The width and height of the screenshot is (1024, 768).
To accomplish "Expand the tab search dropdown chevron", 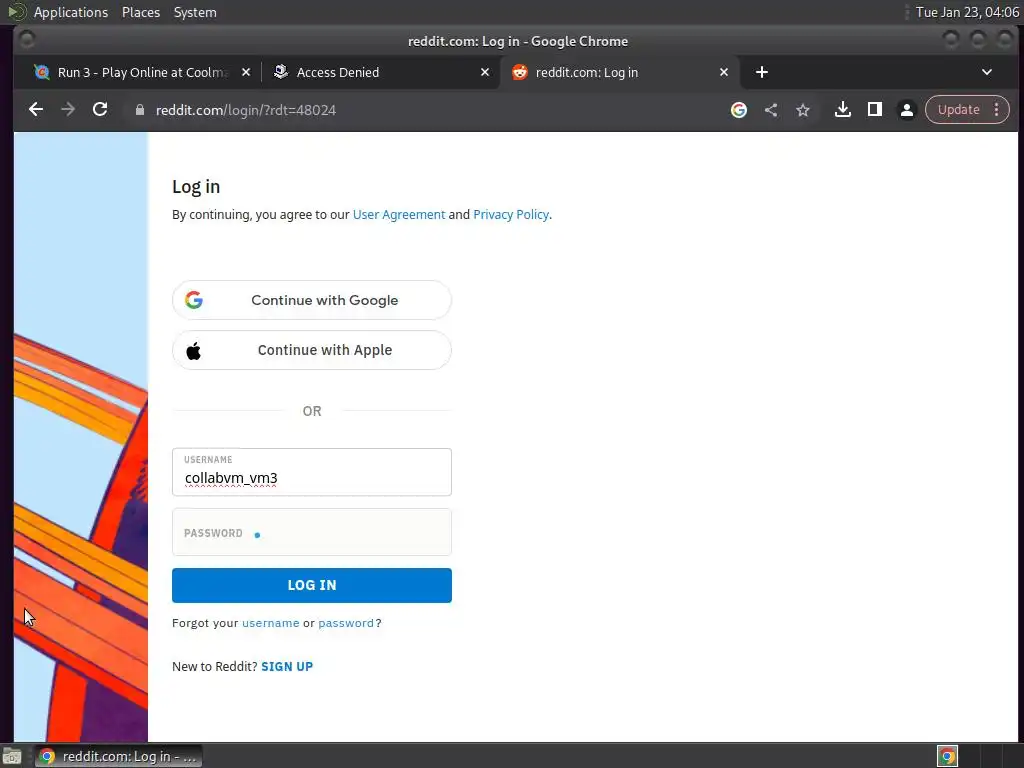I will point(987,72).
